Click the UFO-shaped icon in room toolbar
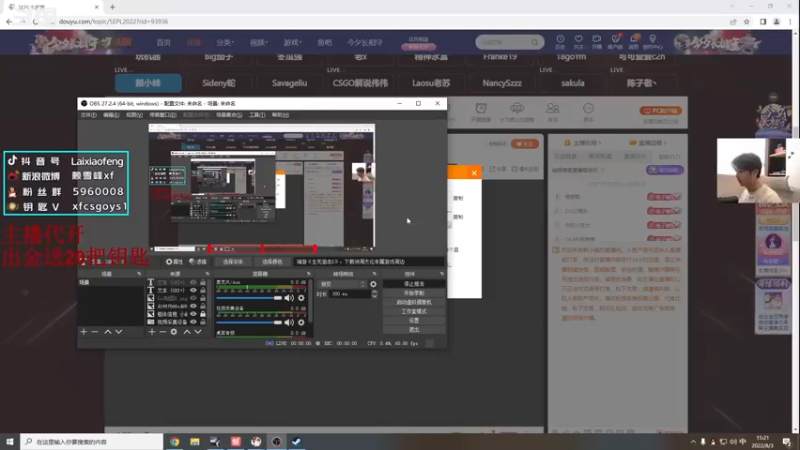Viewport: 800px width, 450px height. pos(517,108)
